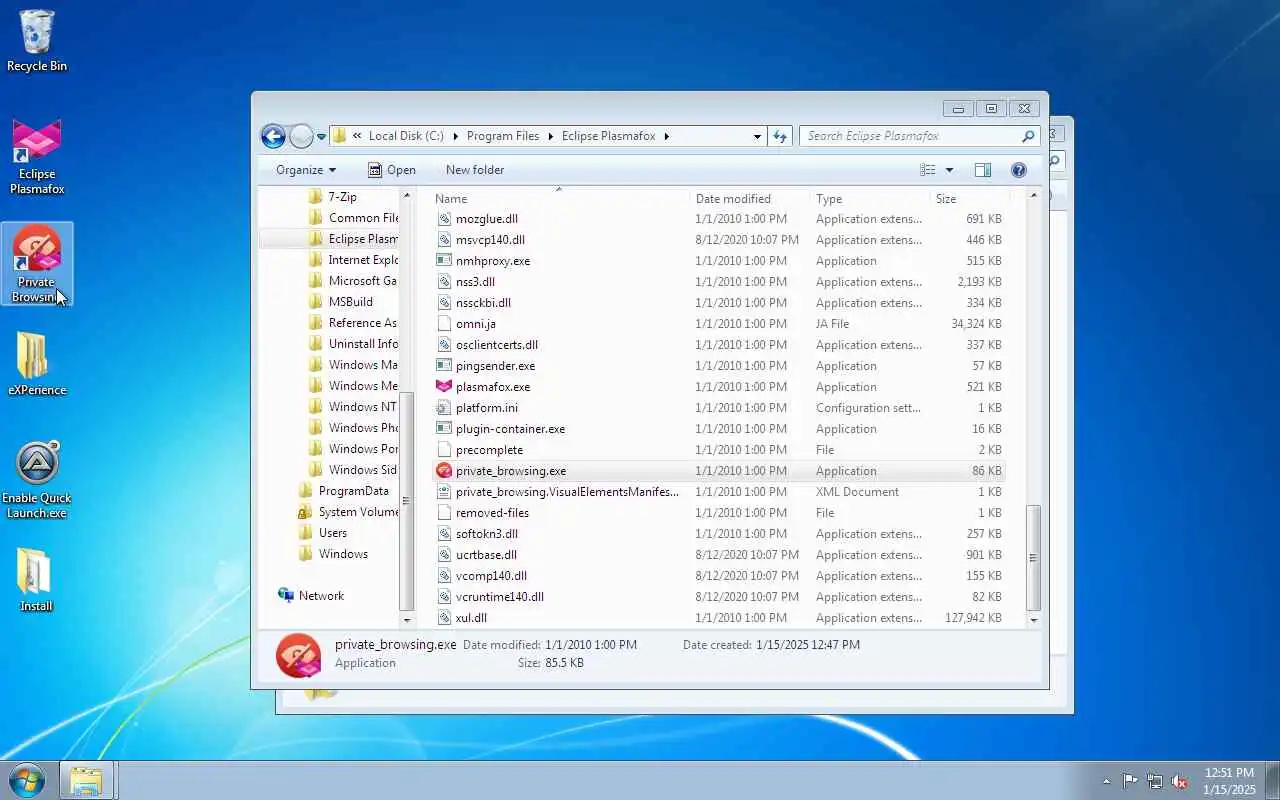Open Explorer Help question mark icon
Image resolution: width=1280 pixels, height=800 pixels.
(x=1019, y=170)
